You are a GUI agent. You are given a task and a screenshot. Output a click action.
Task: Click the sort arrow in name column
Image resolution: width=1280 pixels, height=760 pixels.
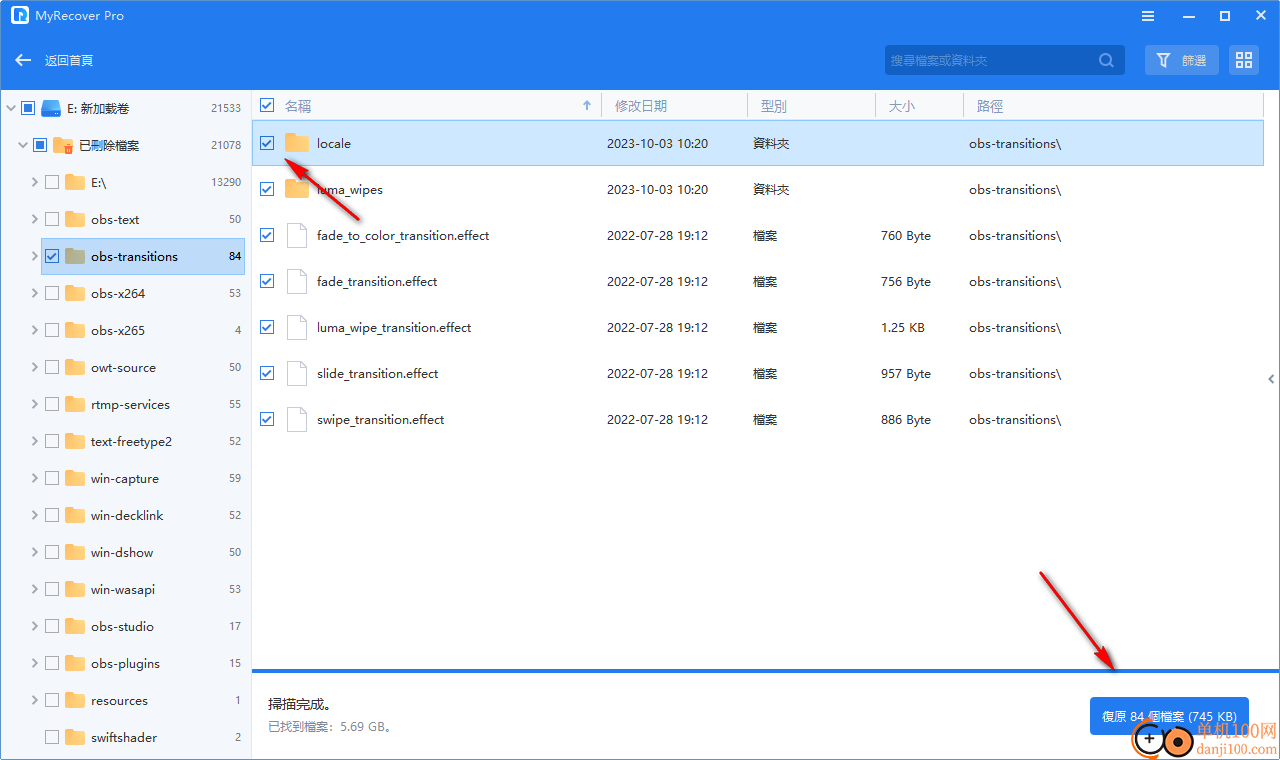point(587,105)
